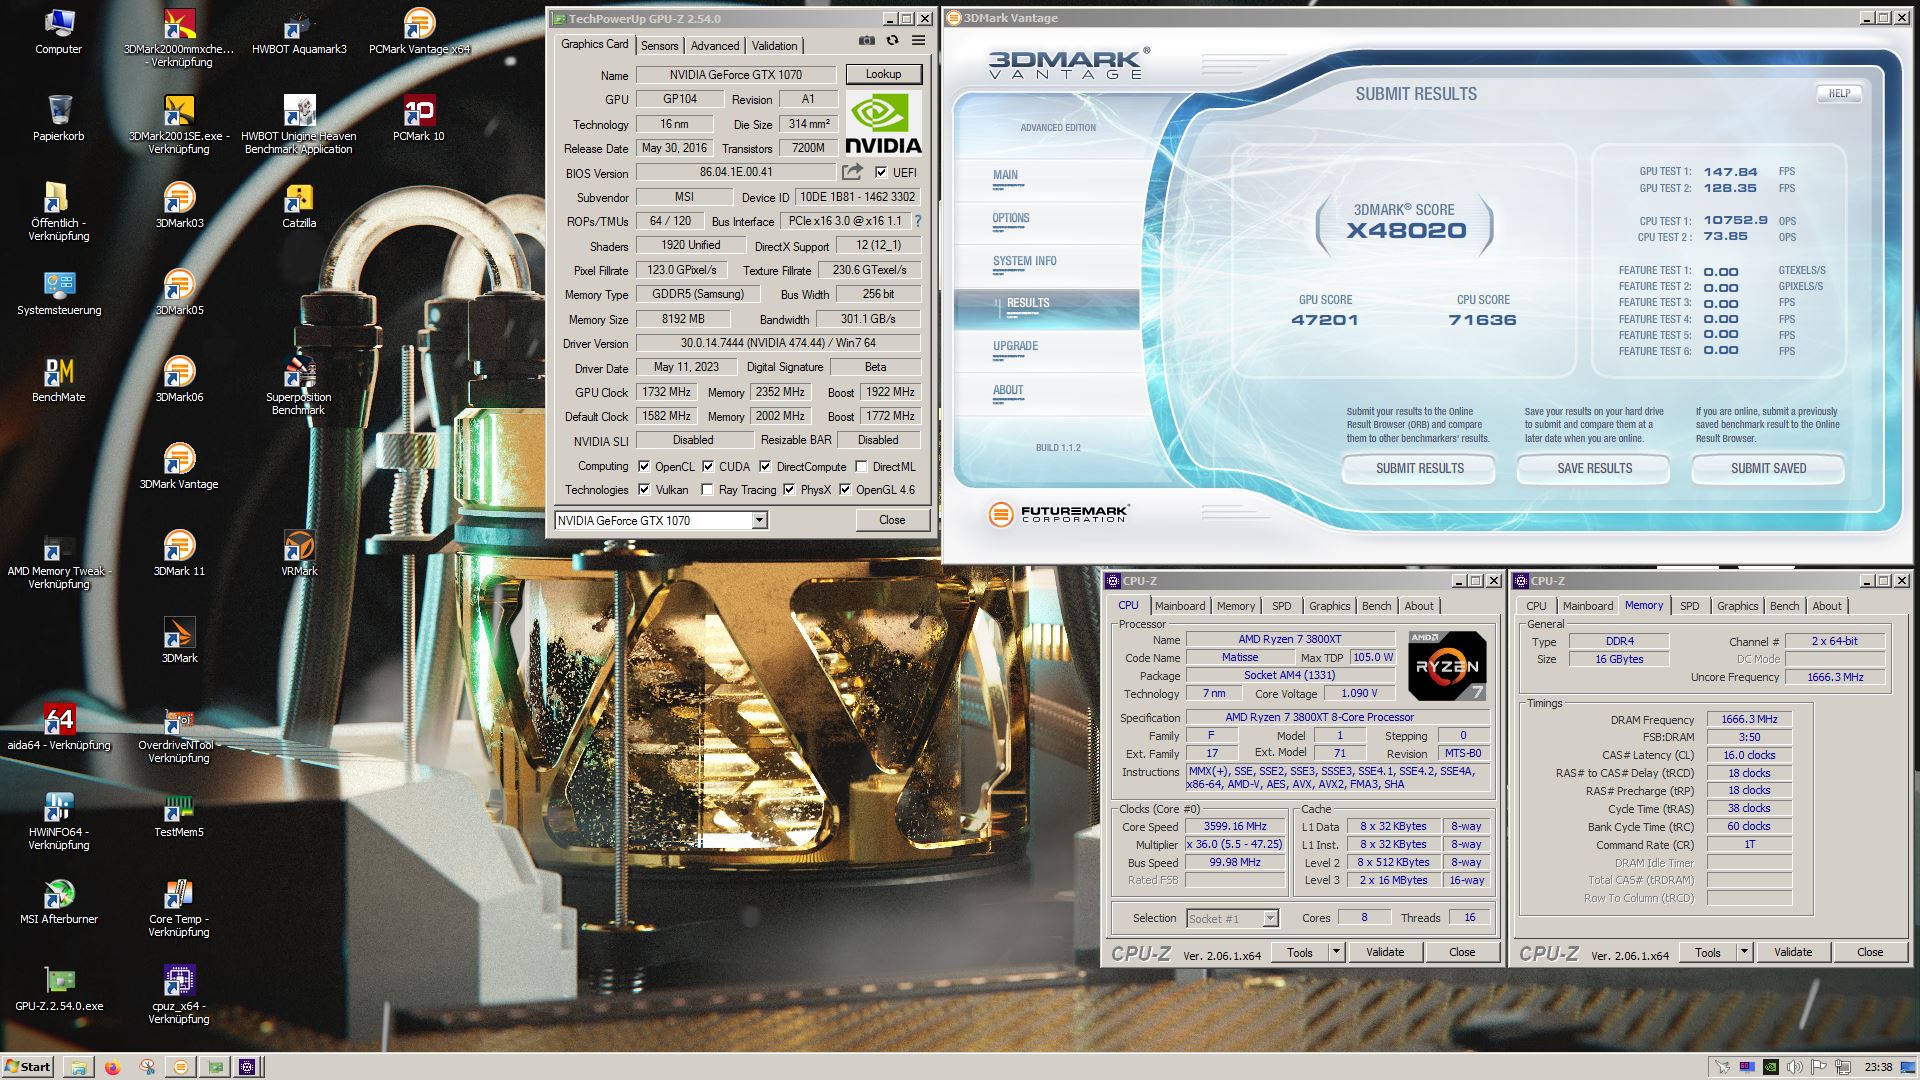The height and width of the screenshot is (1080, 1920).
Task: Click the Lookup button in GPU-Z
Action: coord(884,74)
